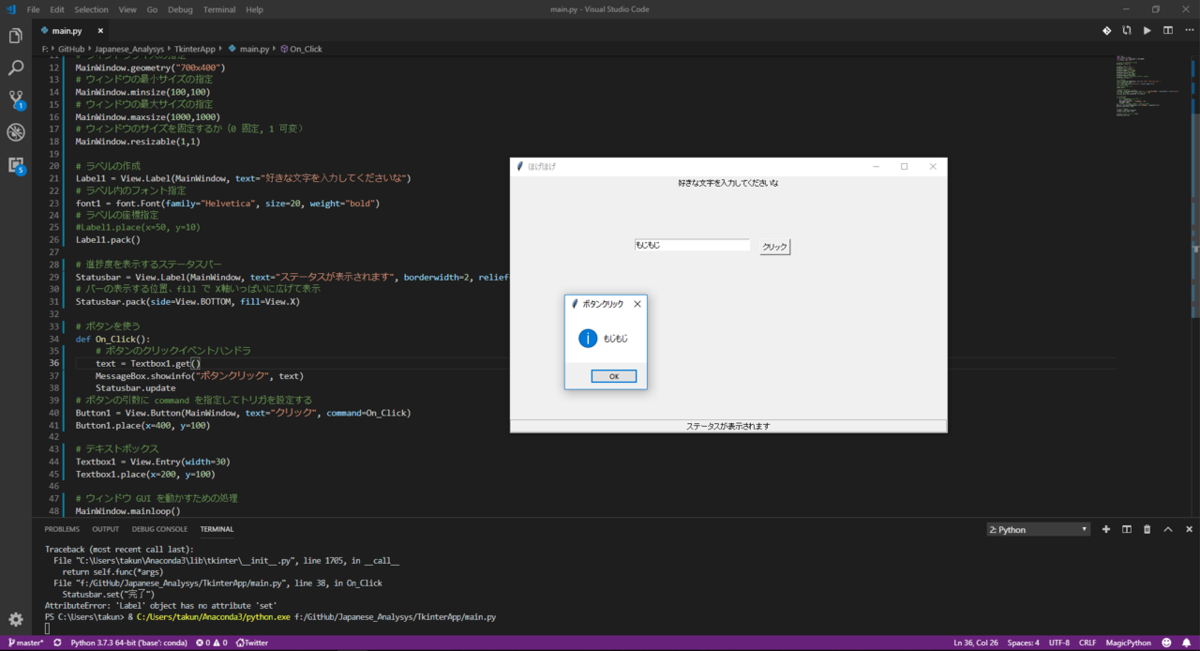Open the Debug menu
Viewport: 1200px width, 651px height.
point(180,9)
